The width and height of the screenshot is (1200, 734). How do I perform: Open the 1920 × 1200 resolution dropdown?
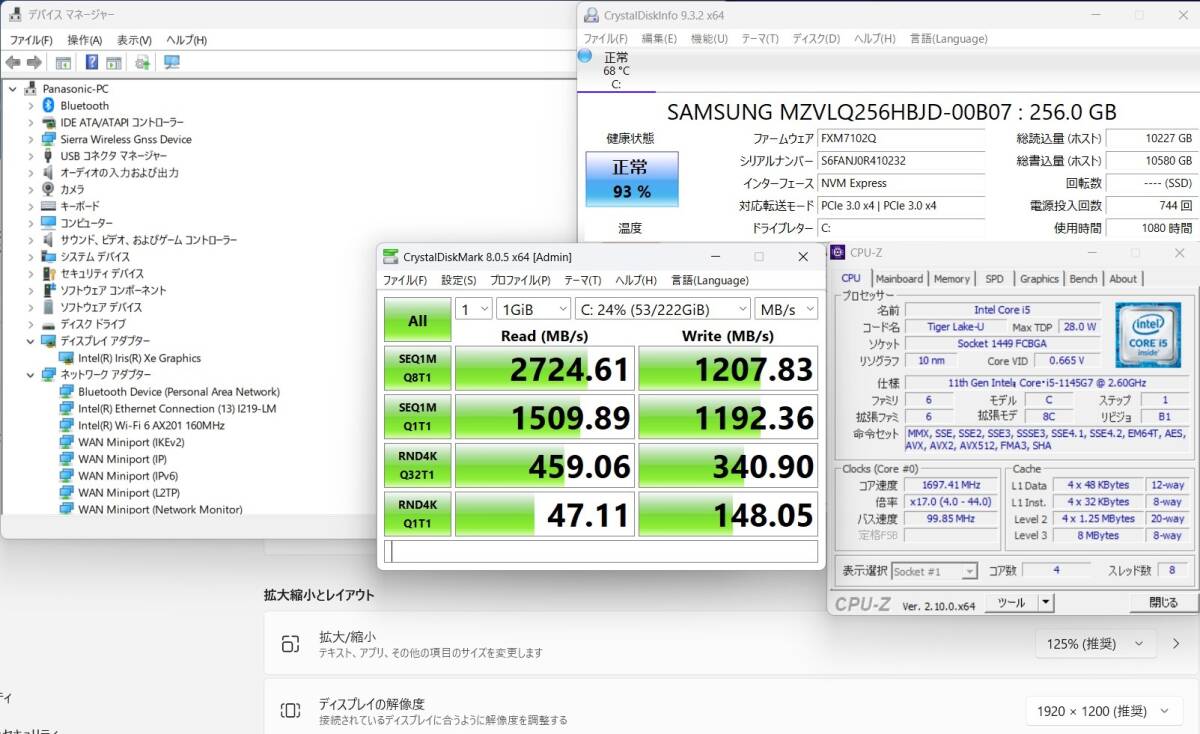(x=1104, y=711)
